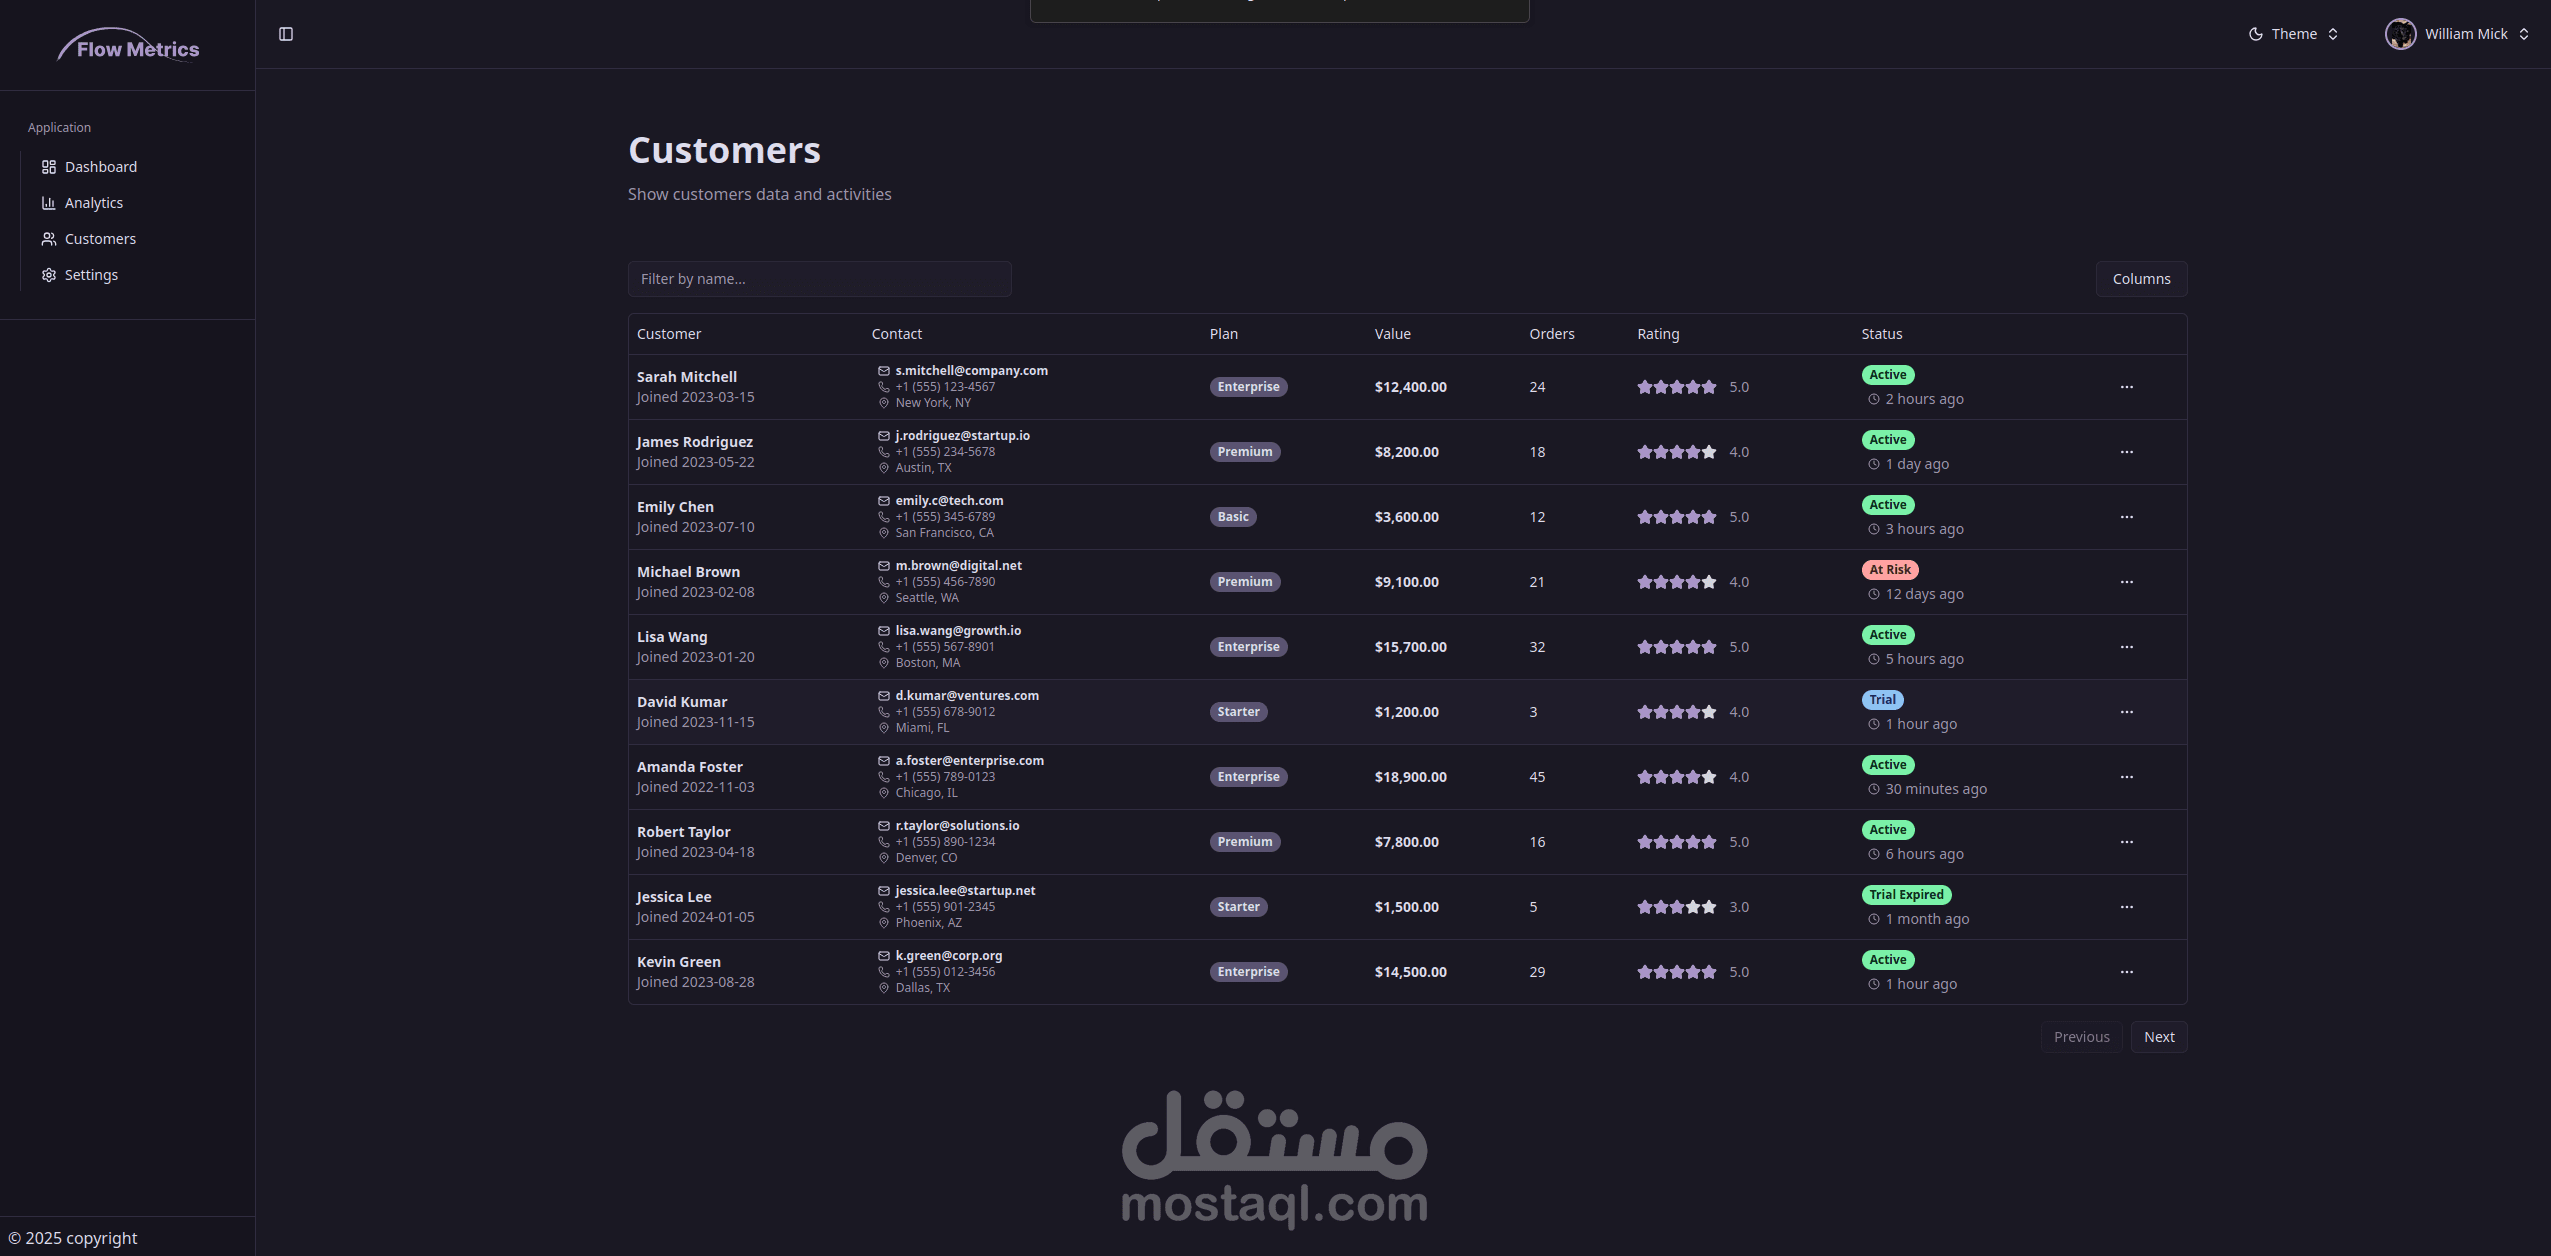The image size is (2551, 1256).
Task: Click the Dashboard grid icon
Action: [x=48, y=167]
